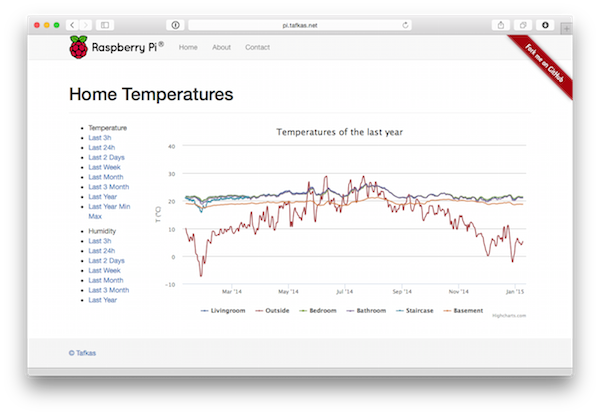Viewport: 600px width, 415px height.
Task: Open Humidity Last Year link
Action: pos(103,300)
